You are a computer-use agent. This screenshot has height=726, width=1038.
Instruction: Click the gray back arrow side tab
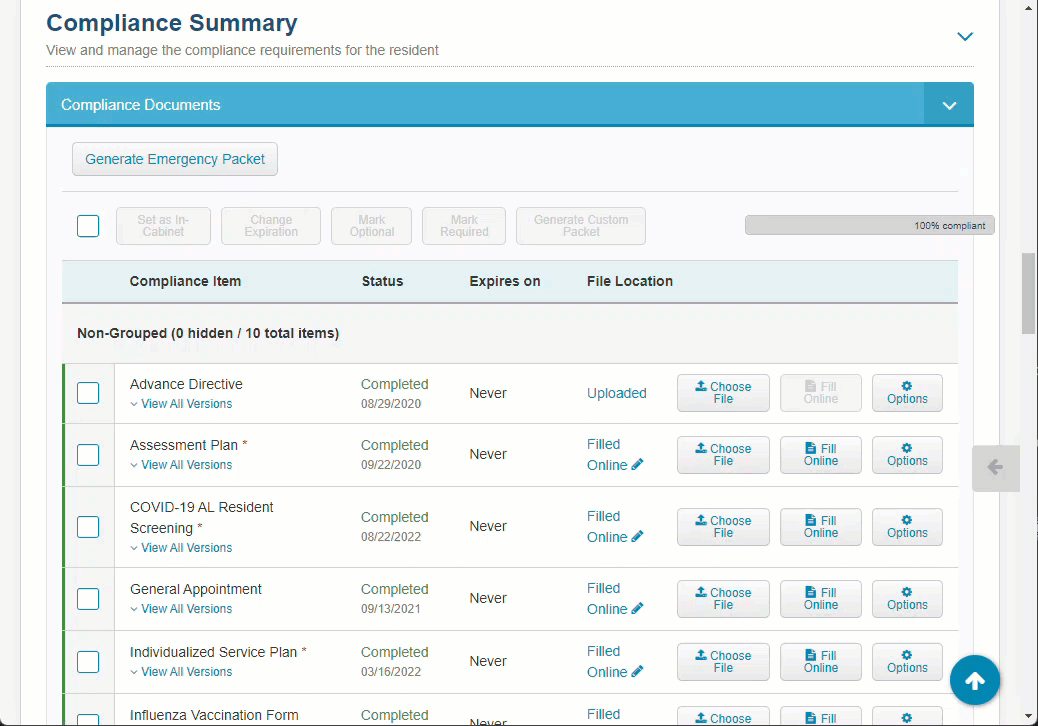click(x=995, y=468)
